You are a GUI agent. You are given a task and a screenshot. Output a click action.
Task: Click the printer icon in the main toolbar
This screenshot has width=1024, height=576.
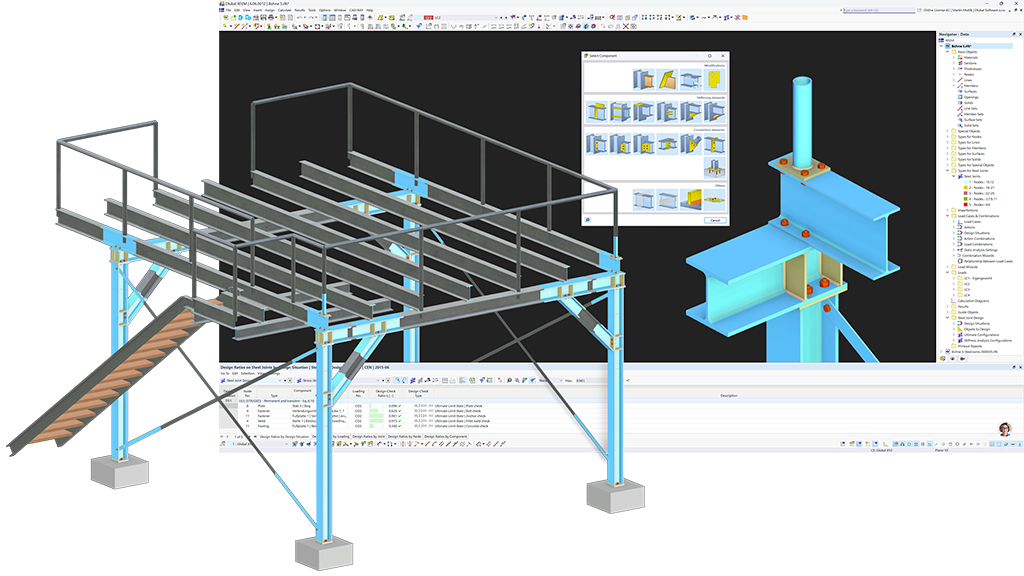pos(271,17)
